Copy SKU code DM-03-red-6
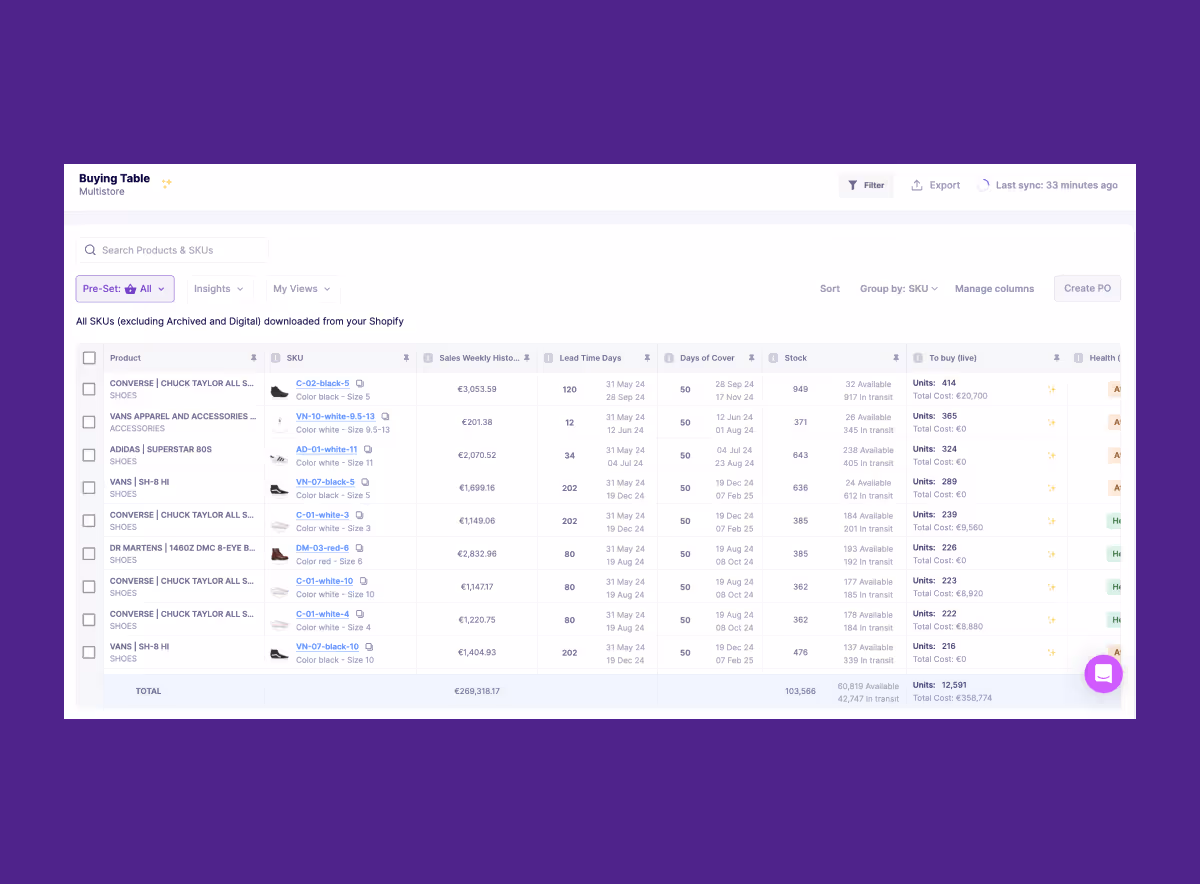The width and height of the screenshot is (1200, 884). (x=359, y=548)
